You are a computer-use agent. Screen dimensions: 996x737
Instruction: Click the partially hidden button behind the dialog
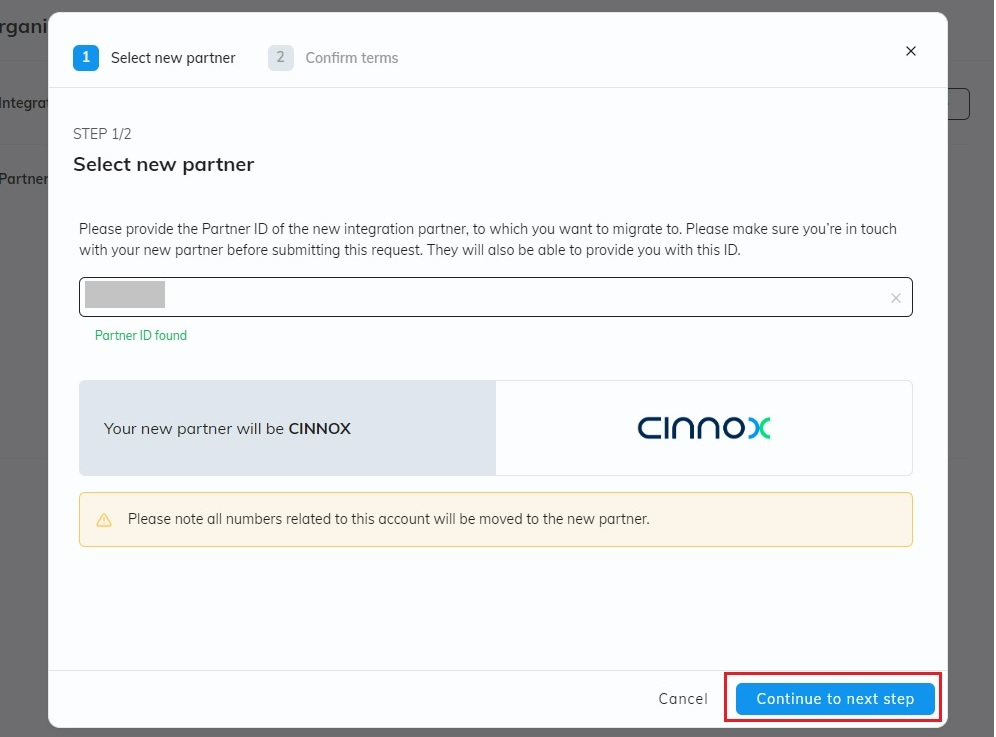point(959,104)
